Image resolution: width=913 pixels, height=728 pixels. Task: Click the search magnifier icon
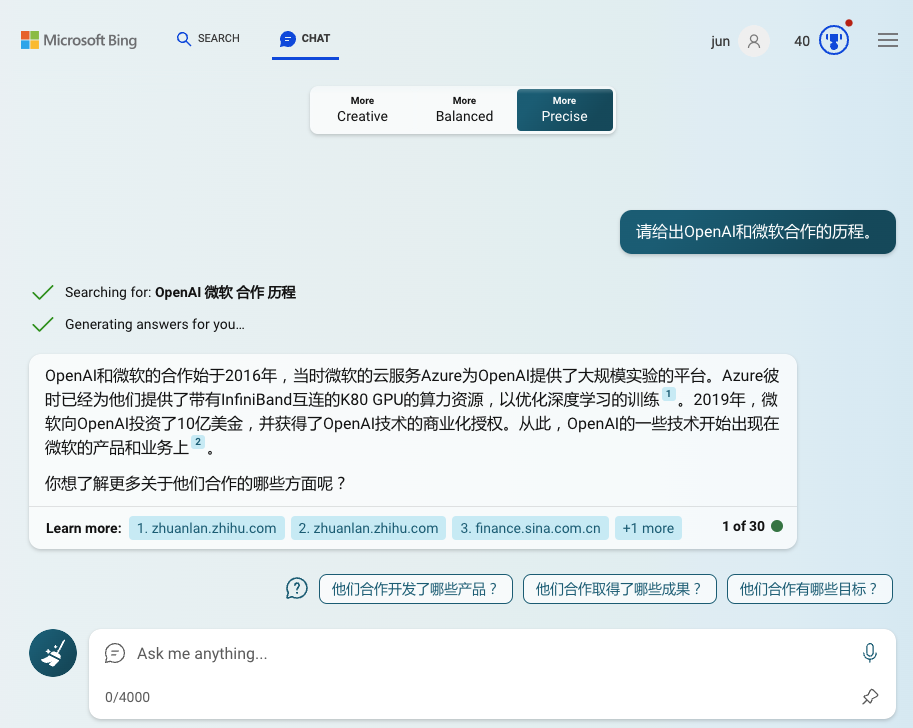click(x=183, y=39)
